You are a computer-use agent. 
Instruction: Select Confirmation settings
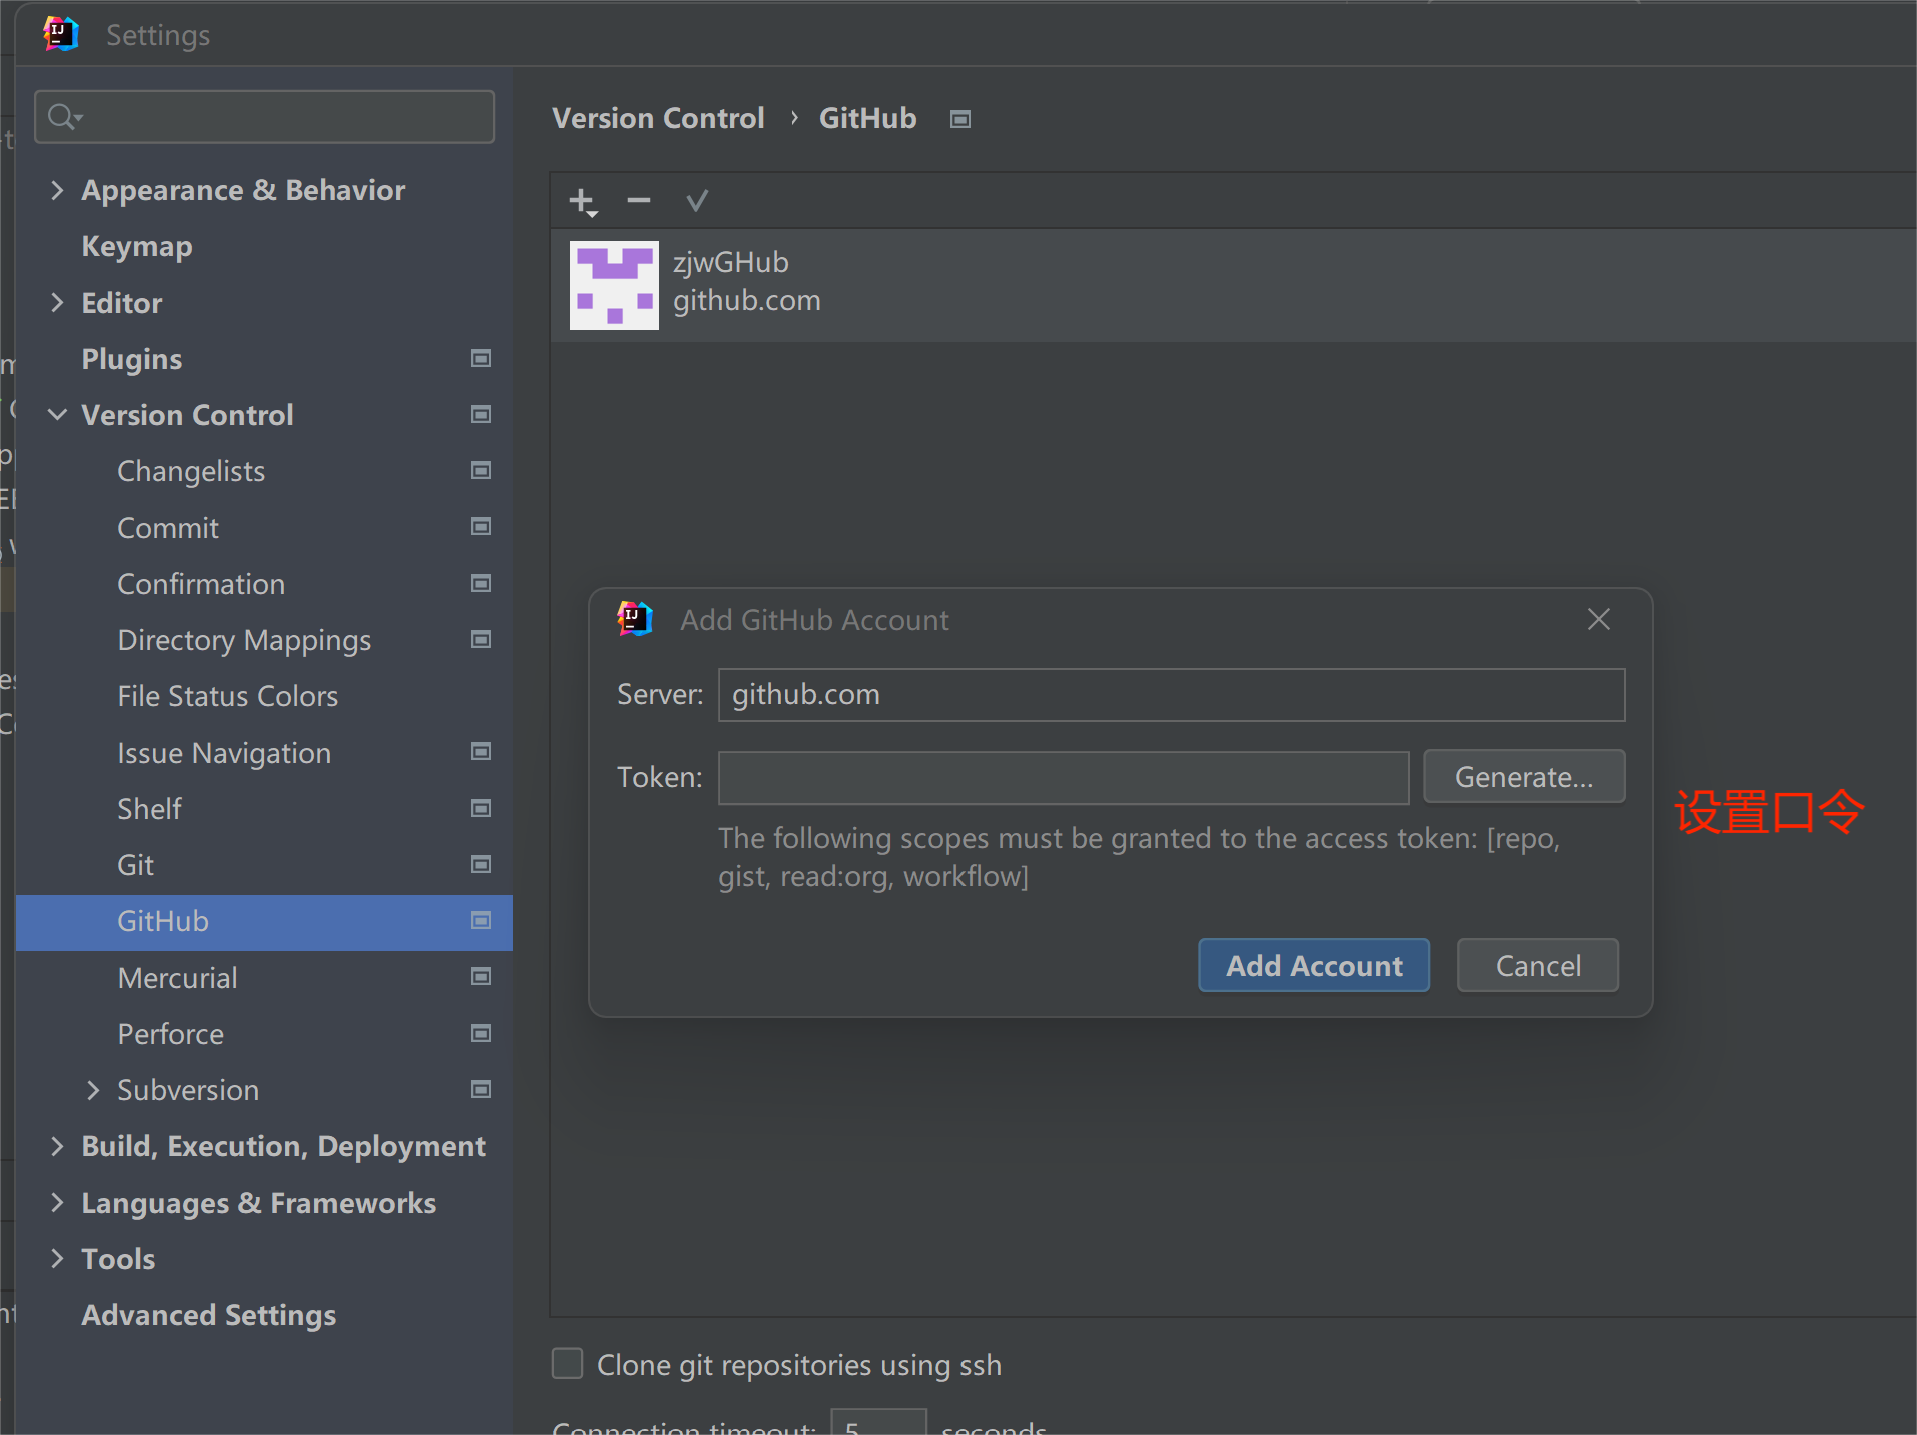tap(201, 584)
